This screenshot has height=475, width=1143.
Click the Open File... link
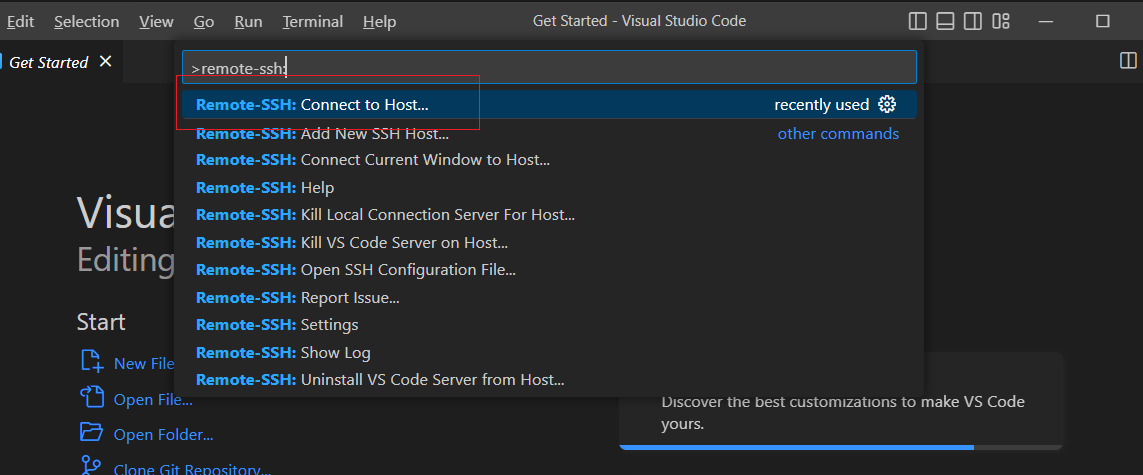153,399
